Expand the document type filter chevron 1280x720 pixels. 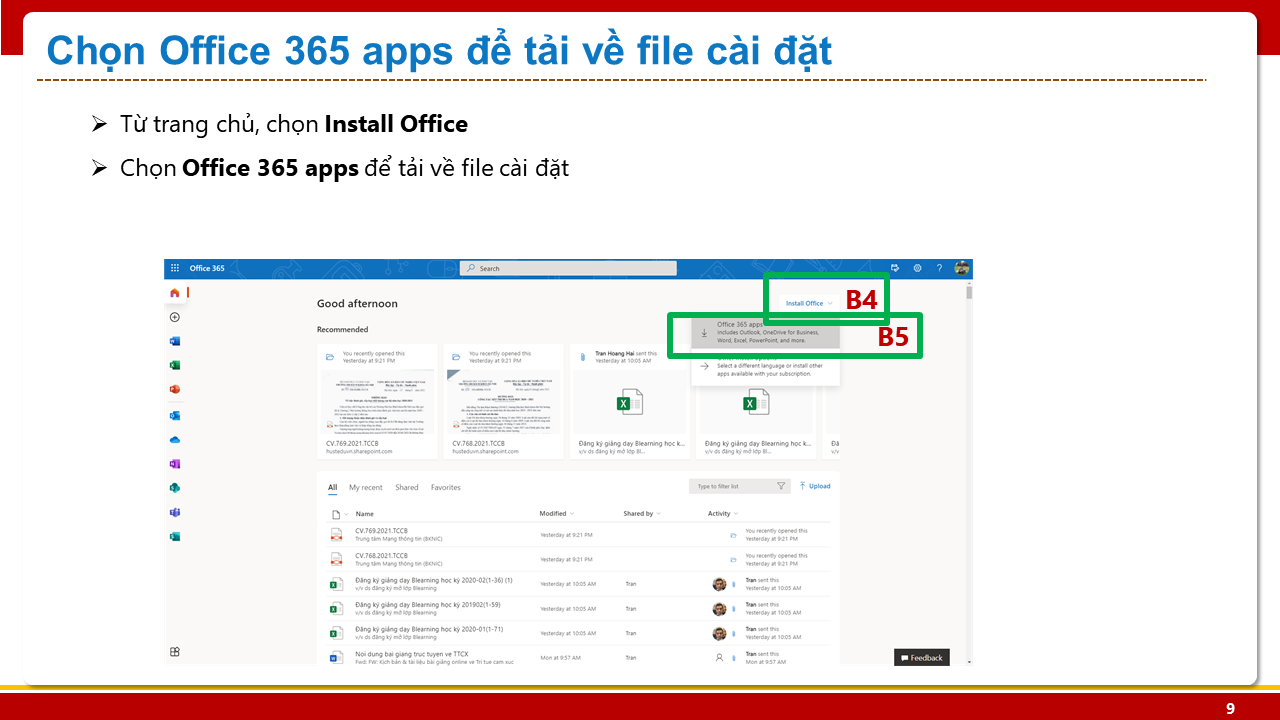345,512
